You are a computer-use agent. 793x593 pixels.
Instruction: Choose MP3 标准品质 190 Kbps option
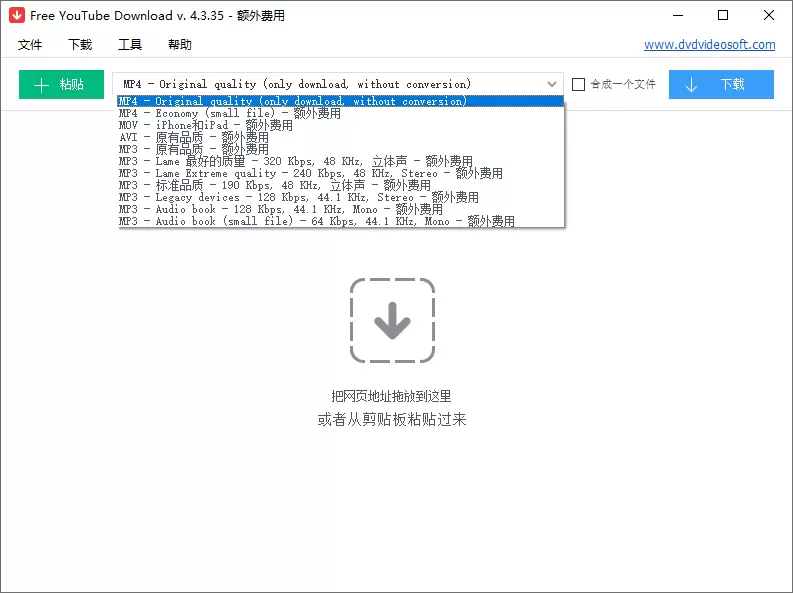pyautogui.click(x=341, y=185)
